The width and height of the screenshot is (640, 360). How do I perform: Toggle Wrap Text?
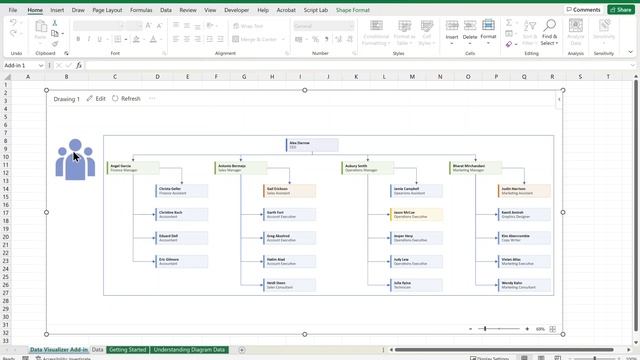coord(248,26)
